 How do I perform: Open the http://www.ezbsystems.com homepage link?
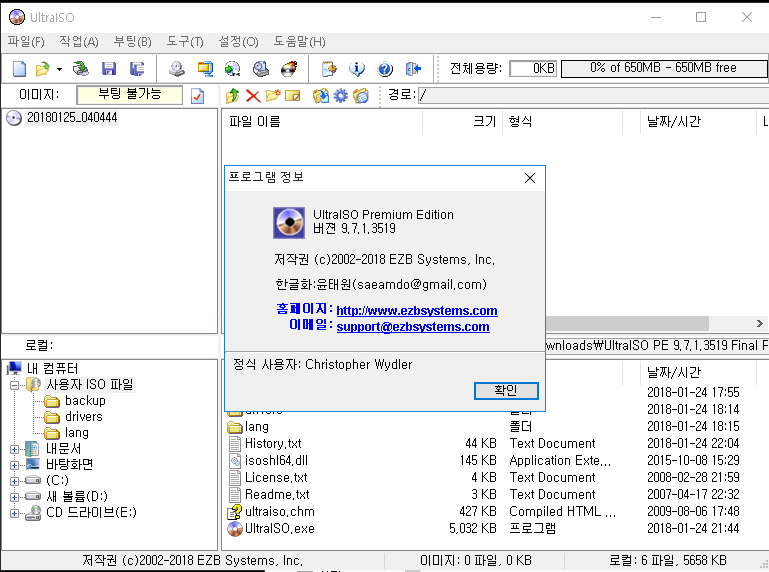417,311
